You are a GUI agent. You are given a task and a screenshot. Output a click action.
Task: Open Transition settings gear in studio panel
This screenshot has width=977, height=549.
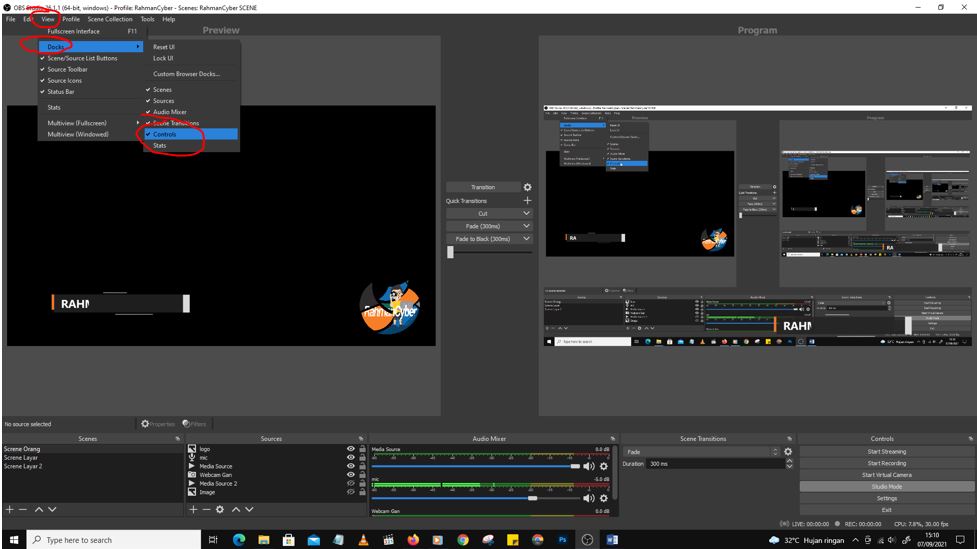click(528, 187)
